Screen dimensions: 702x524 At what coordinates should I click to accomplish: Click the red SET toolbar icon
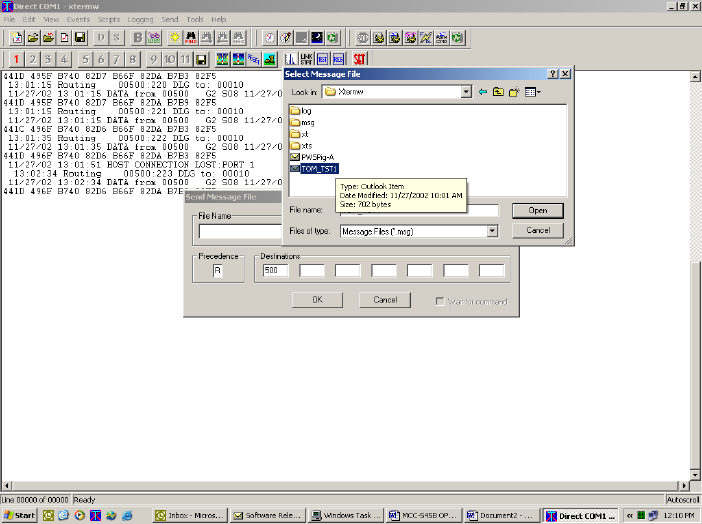360,59
